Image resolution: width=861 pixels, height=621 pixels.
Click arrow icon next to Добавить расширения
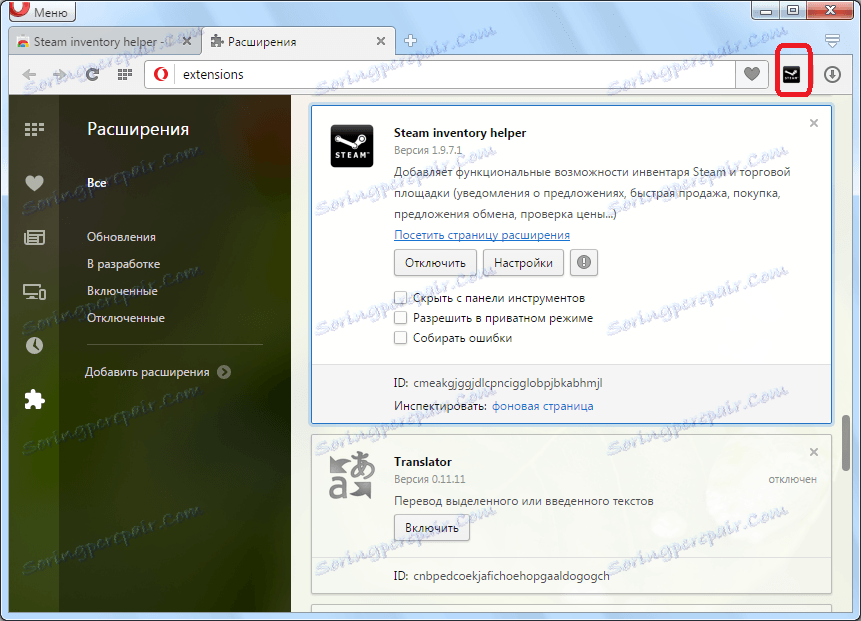(224, 372)
